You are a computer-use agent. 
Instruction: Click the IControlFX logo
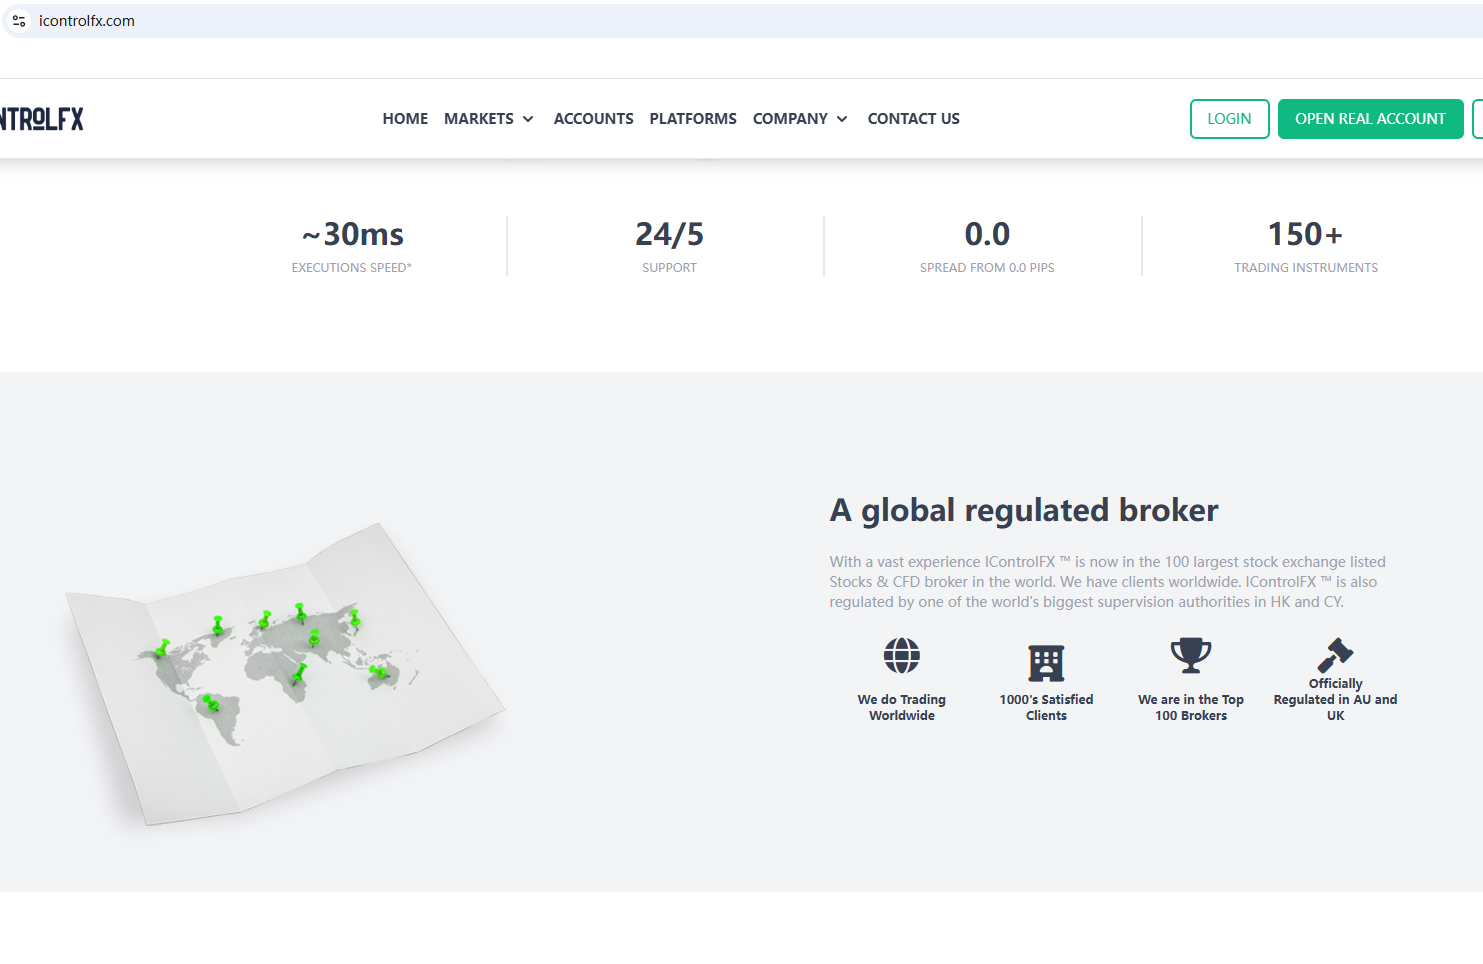click(x=42, y=119)
